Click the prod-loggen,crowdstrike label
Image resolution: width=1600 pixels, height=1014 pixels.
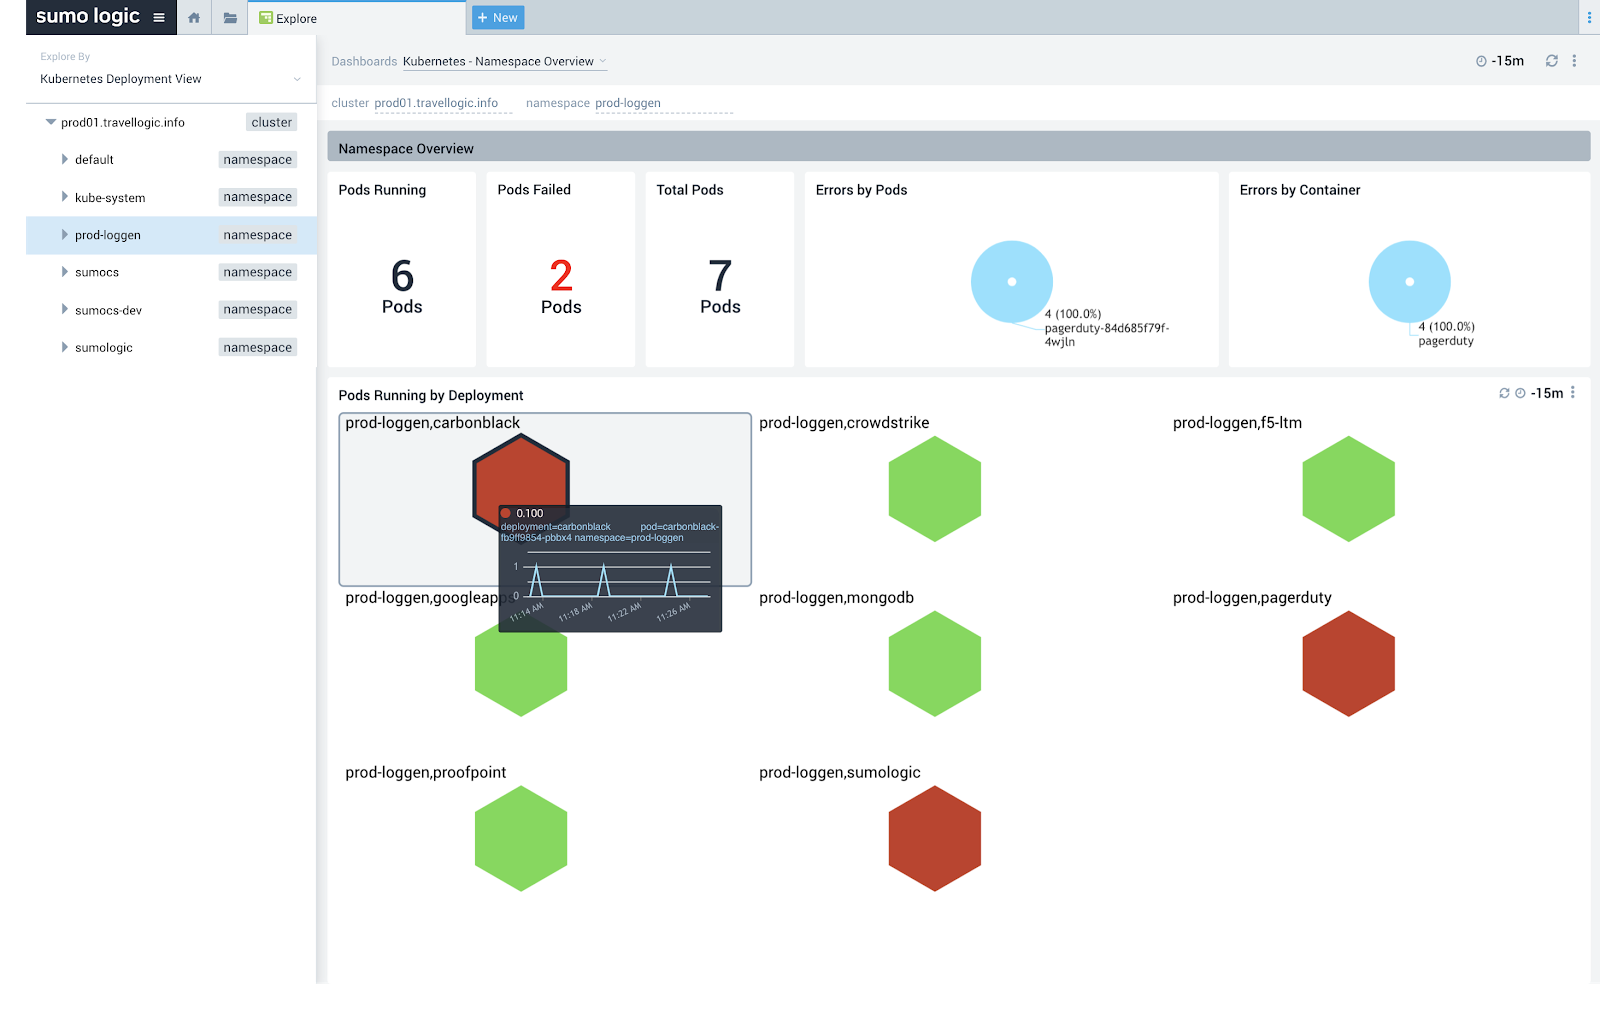click(x=844, y=423)
